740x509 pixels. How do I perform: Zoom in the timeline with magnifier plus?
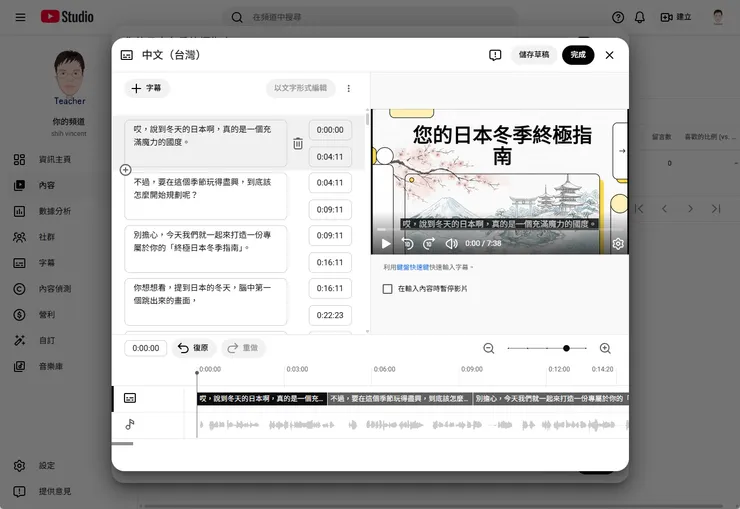tap(605, 349)
